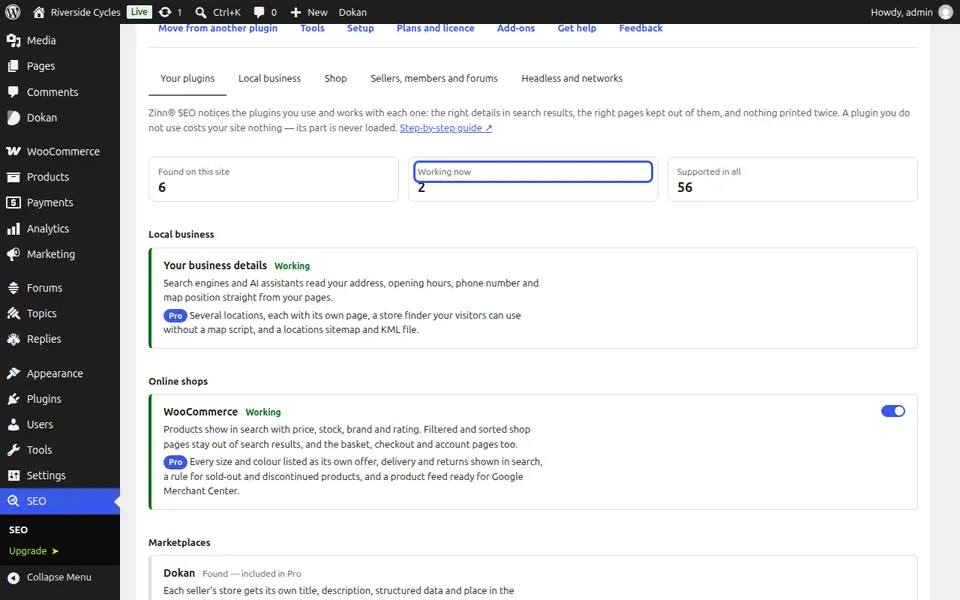Open the Feedback link
Viewport: 960px width, 600px height.
coord(640,28)
